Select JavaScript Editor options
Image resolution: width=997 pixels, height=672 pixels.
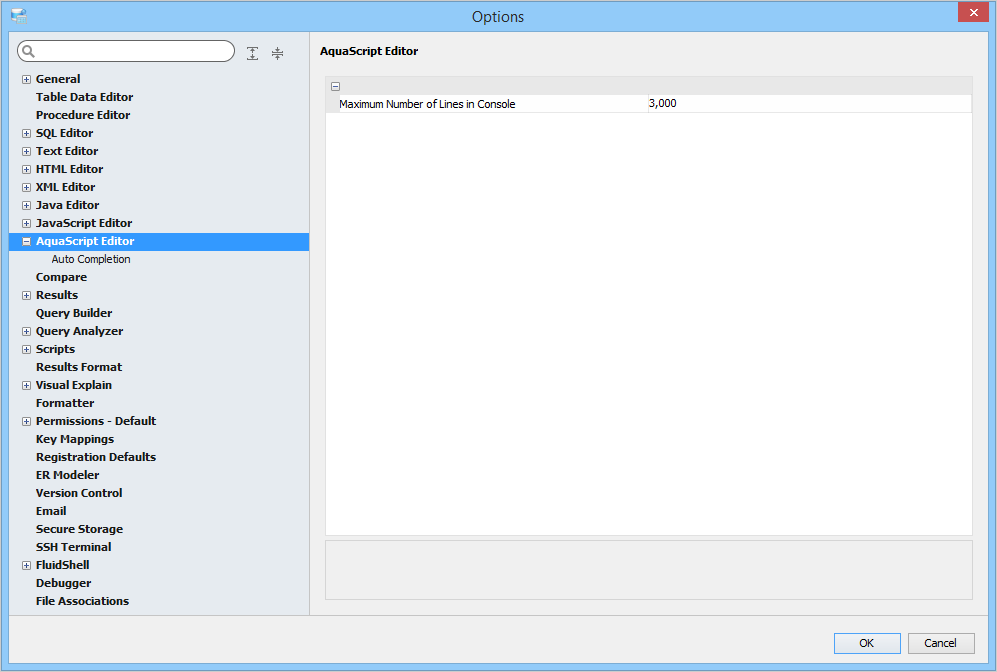tap(84, 223)
